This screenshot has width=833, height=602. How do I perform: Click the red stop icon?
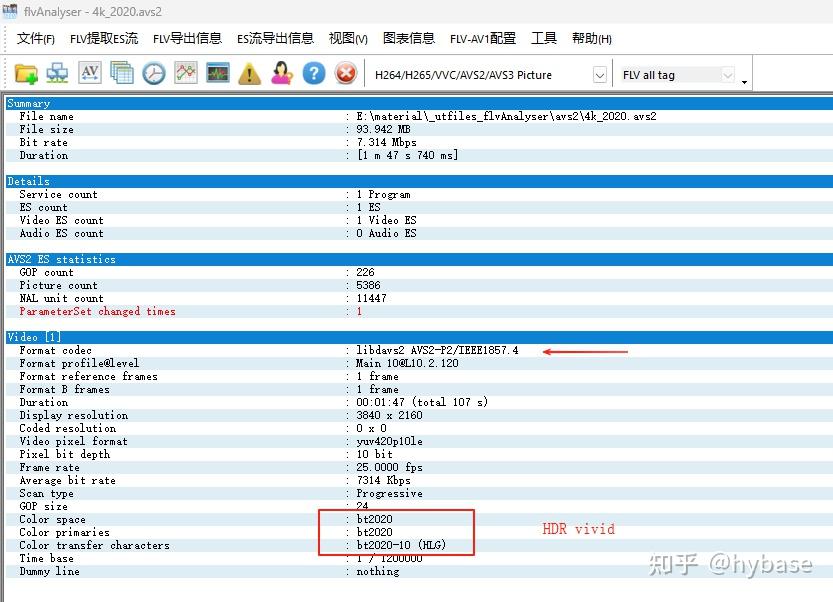coord(345,72)
